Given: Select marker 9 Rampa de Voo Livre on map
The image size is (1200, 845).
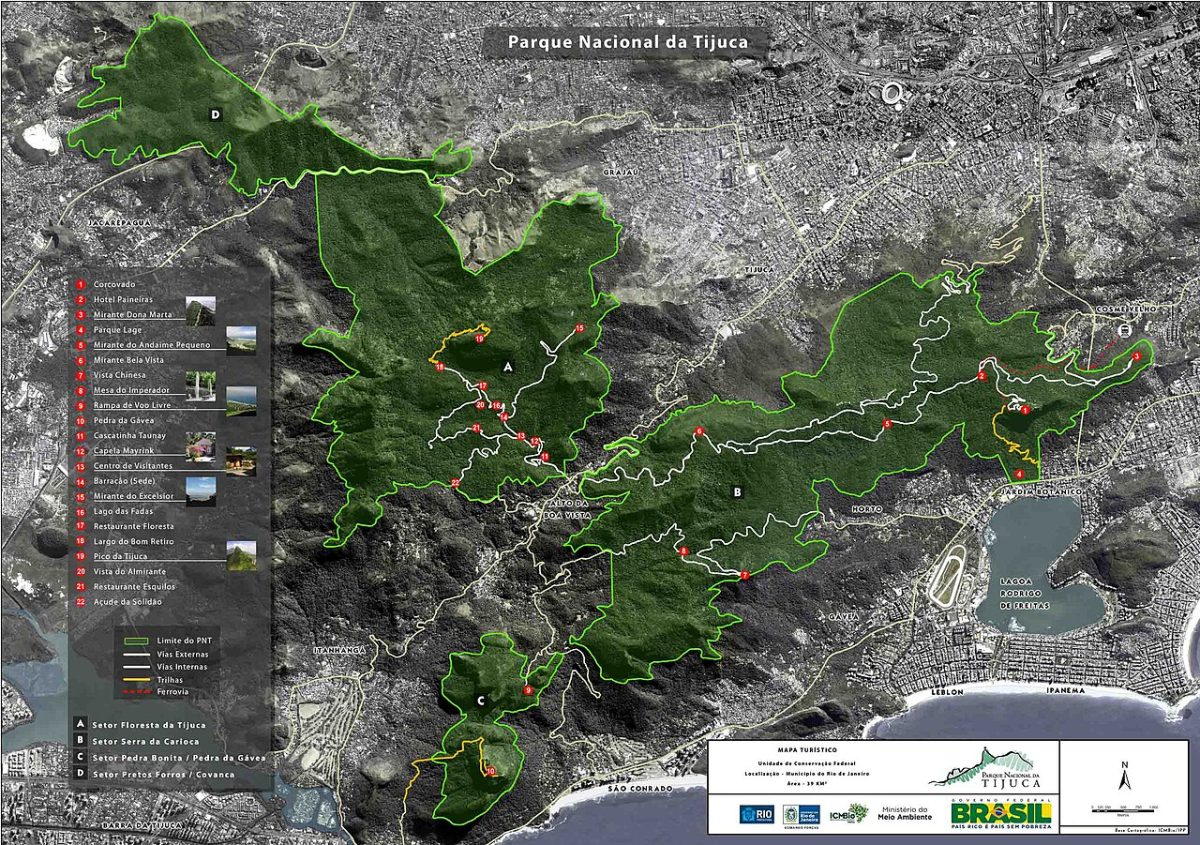Looking at the screenshot, I should coord(527,691).
